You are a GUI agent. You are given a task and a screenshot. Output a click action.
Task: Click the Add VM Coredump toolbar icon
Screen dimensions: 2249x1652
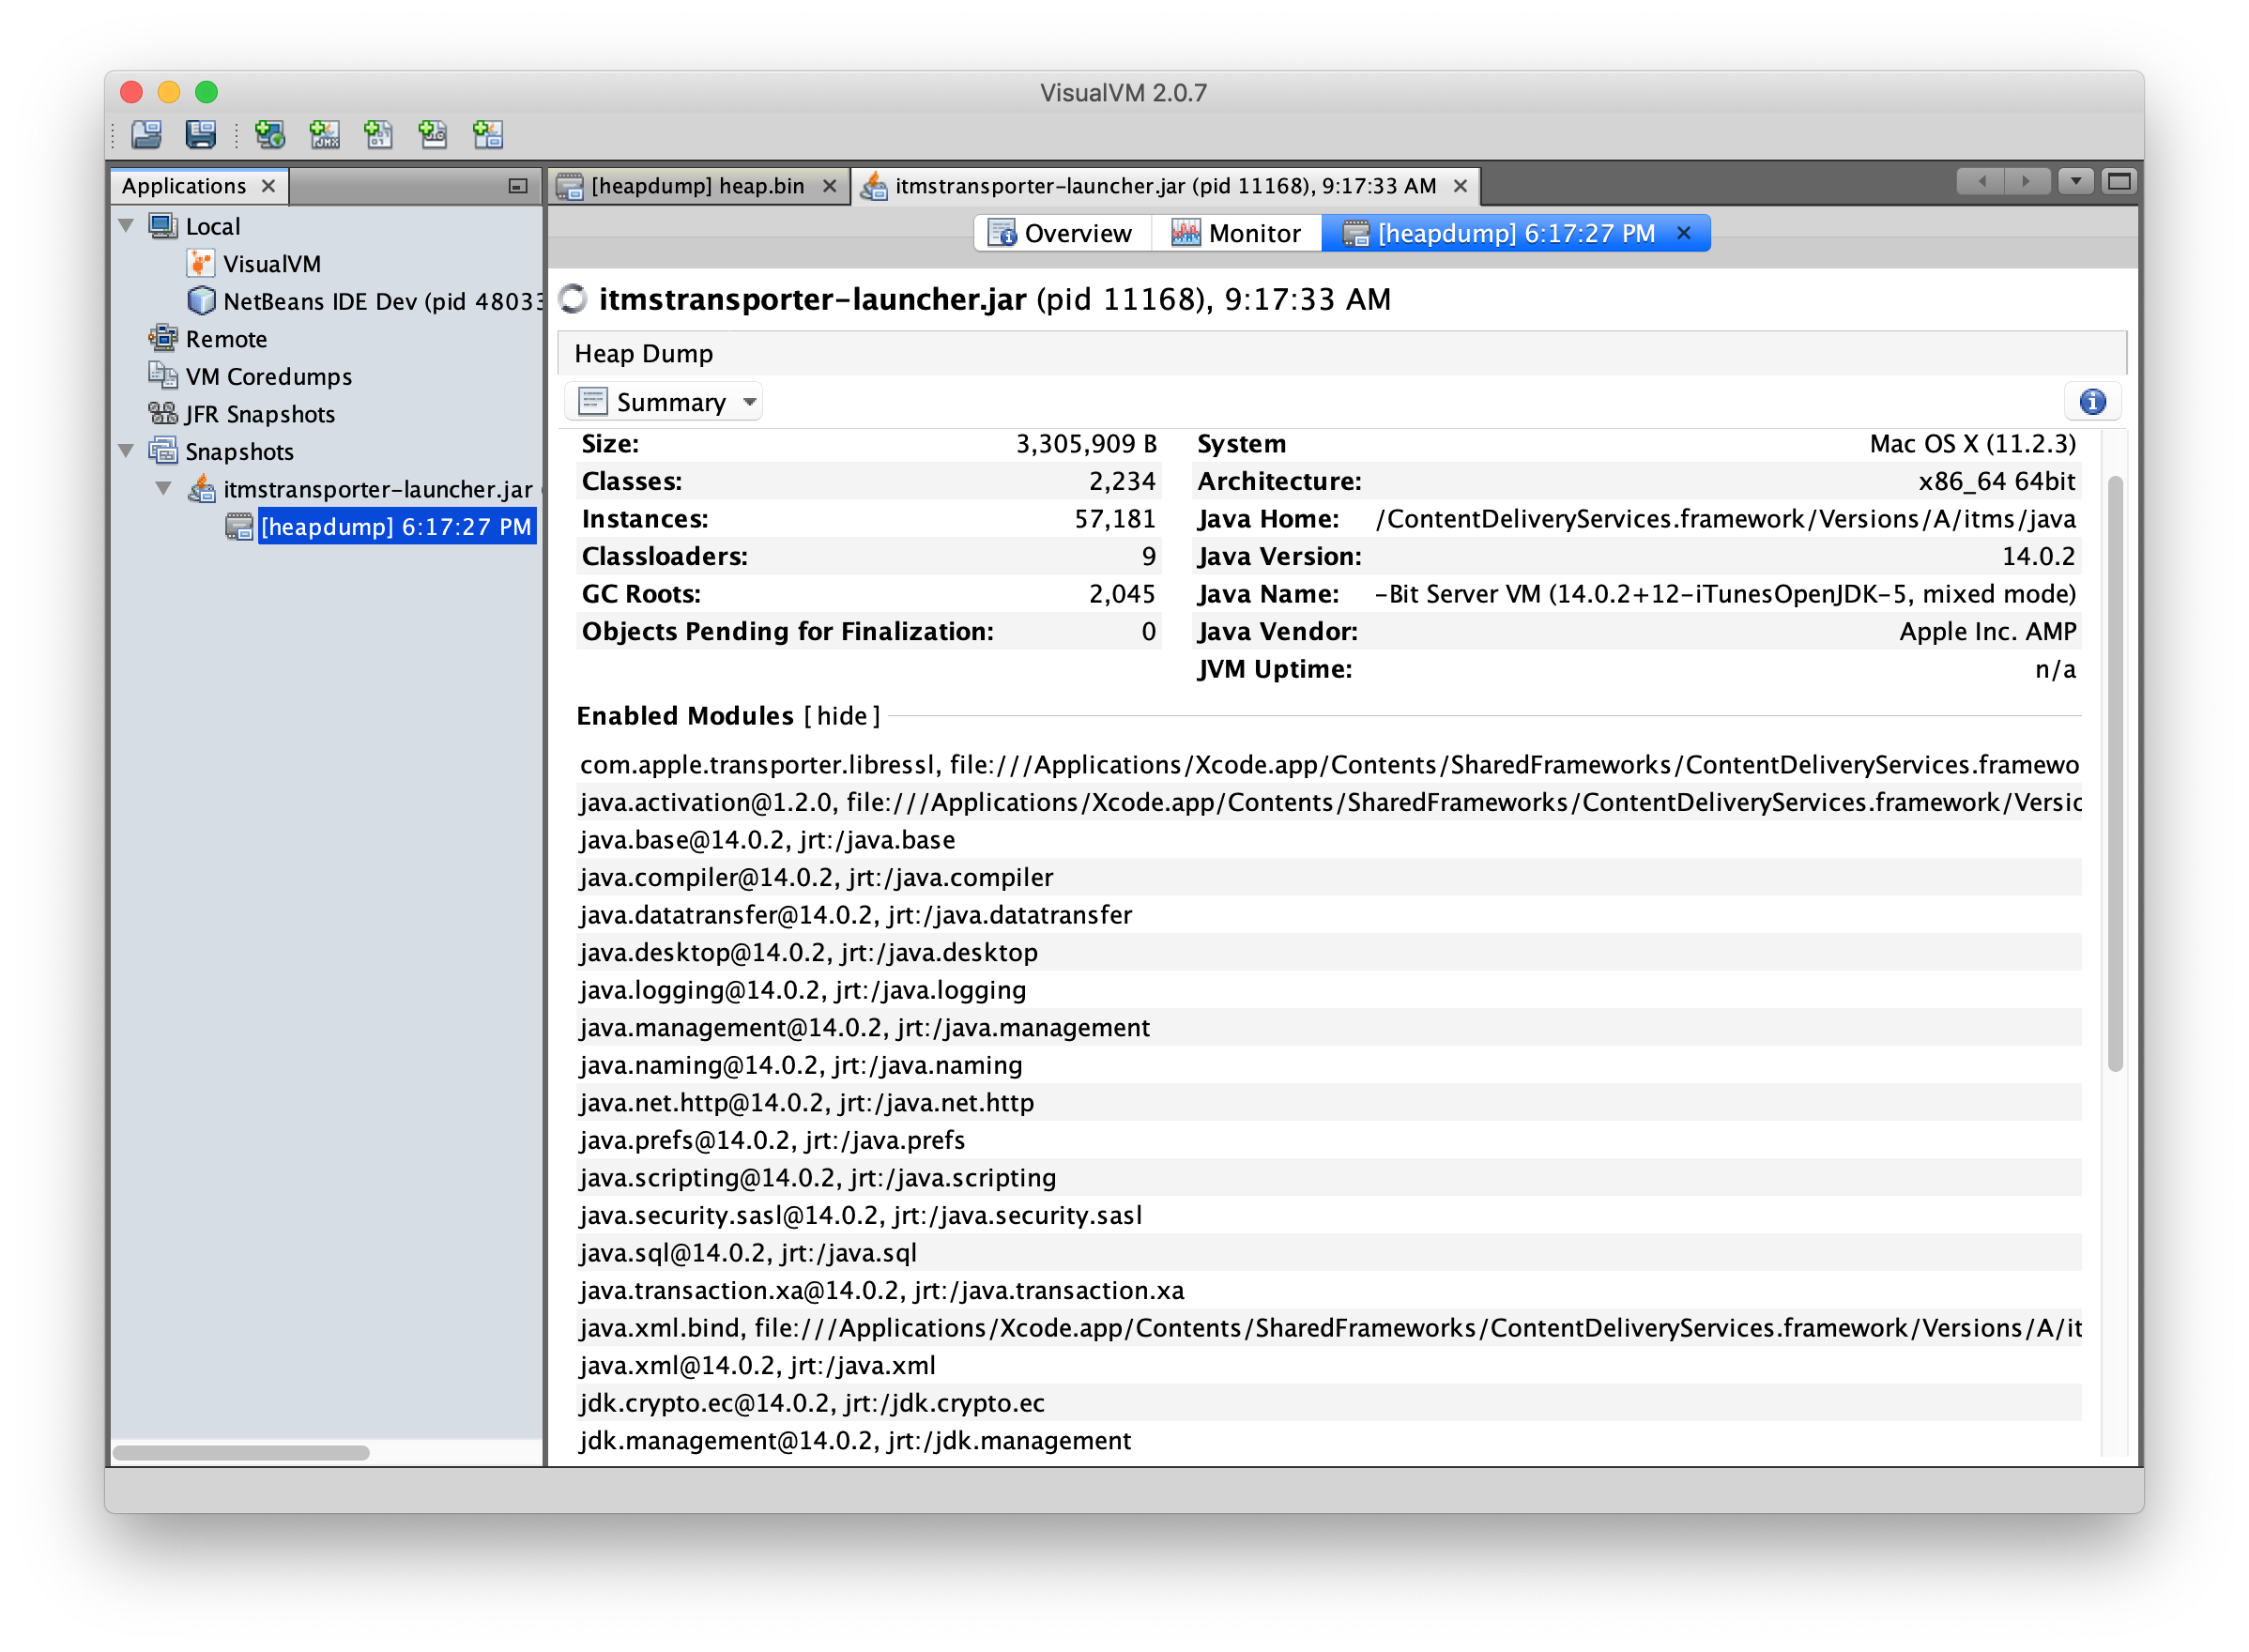click(379, 134)
